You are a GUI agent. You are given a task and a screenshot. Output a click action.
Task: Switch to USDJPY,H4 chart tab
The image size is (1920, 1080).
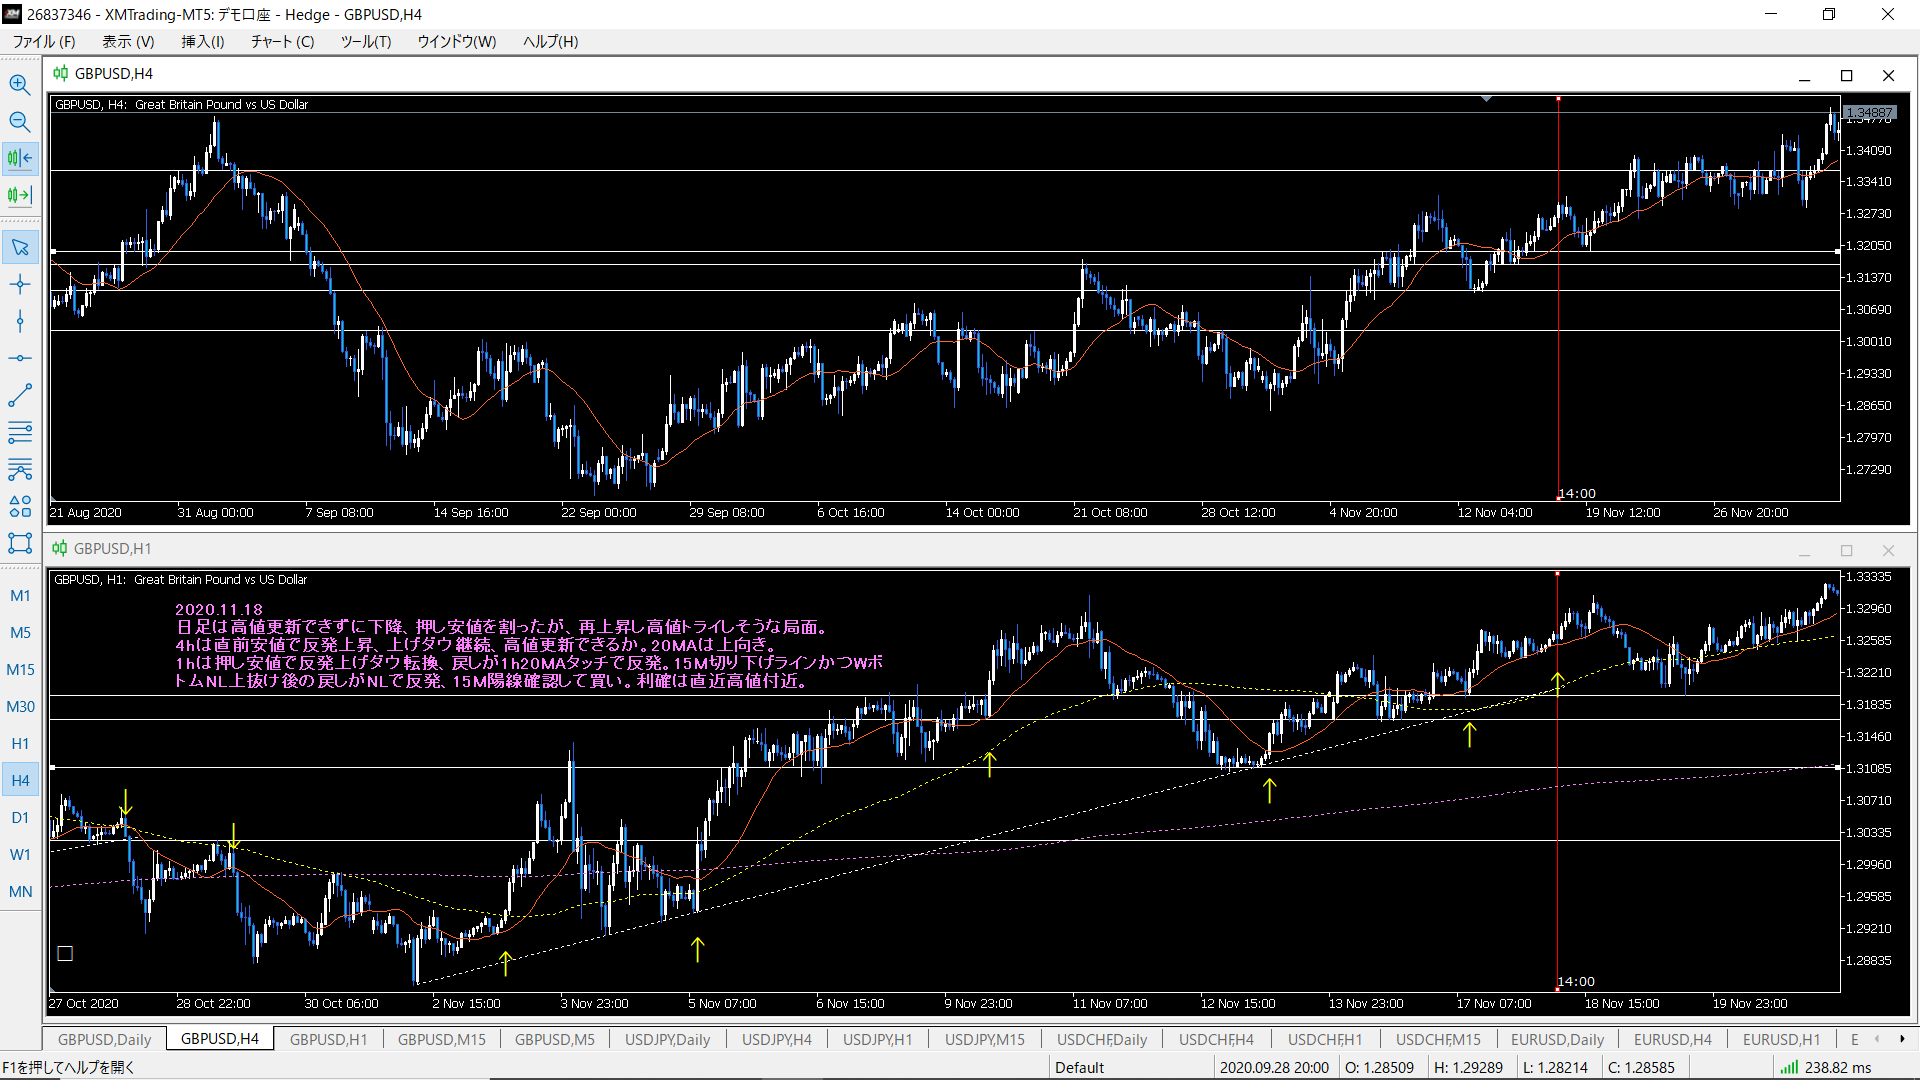coord(777,1039)
